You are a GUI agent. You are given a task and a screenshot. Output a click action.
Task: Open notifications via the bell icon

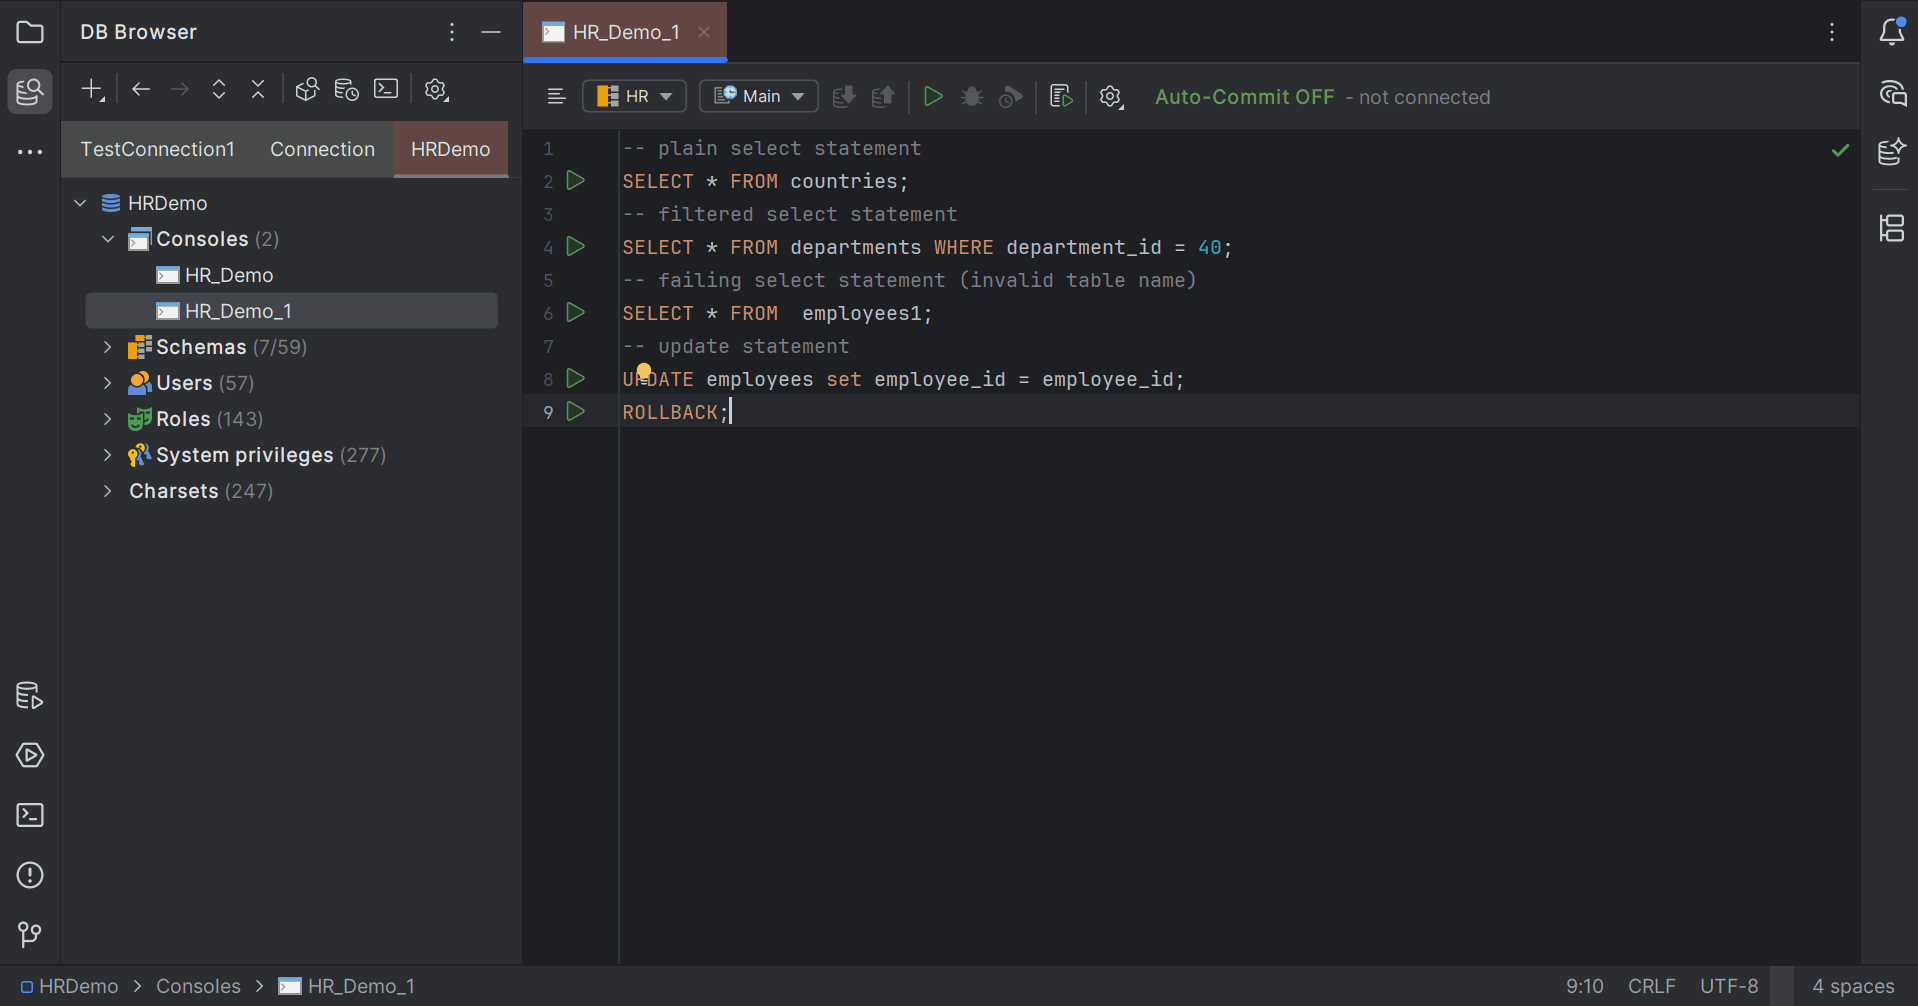(x=1892, y=31)
